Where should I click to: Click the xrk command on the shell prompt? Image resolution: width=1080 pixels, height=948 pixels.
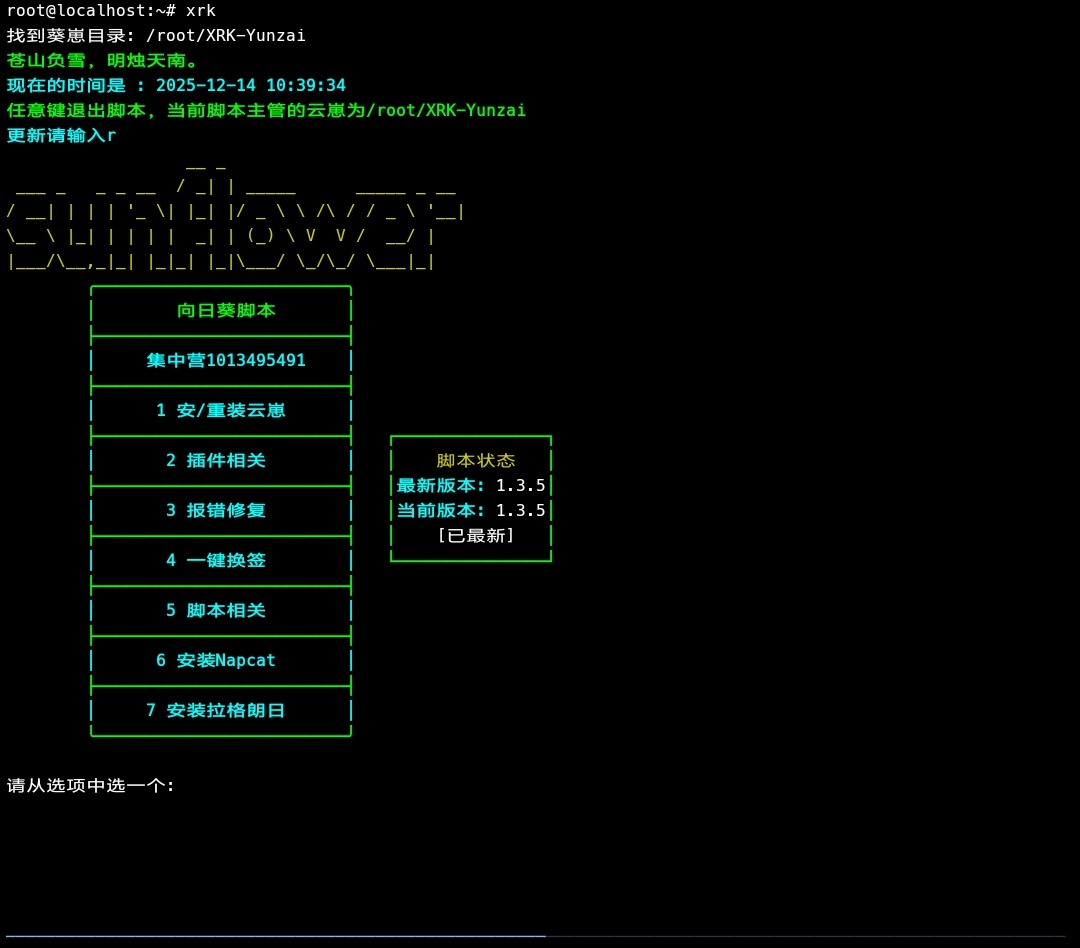pyautogui.click(x=201, y=11)
